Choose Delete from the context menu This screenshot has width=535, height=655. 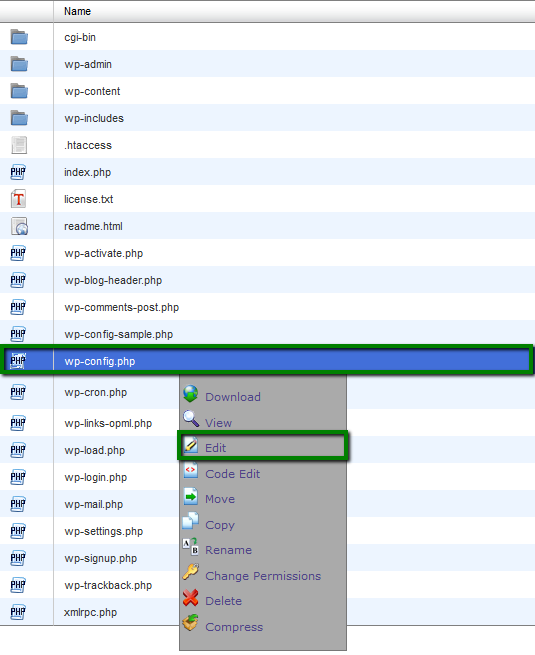point(223,601)
